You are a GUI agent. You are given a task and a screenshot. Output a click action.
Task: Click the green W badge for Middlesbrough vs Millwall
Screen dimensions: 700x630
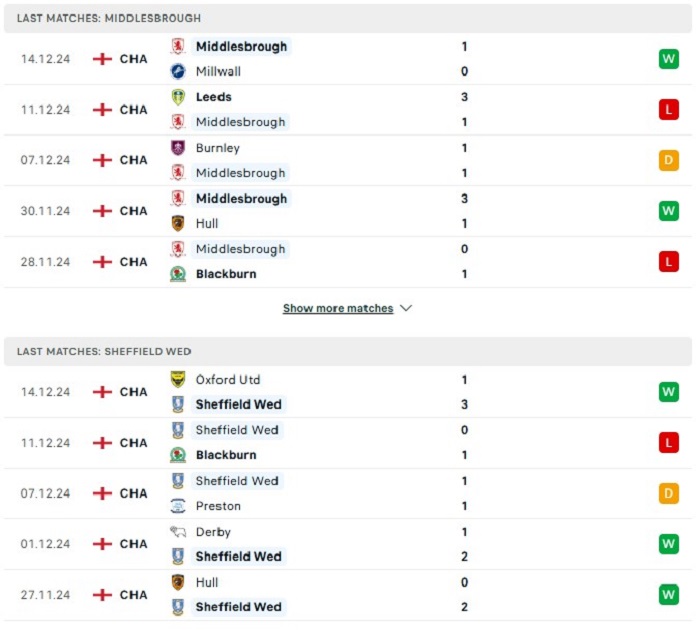click(x=668, y=59)
